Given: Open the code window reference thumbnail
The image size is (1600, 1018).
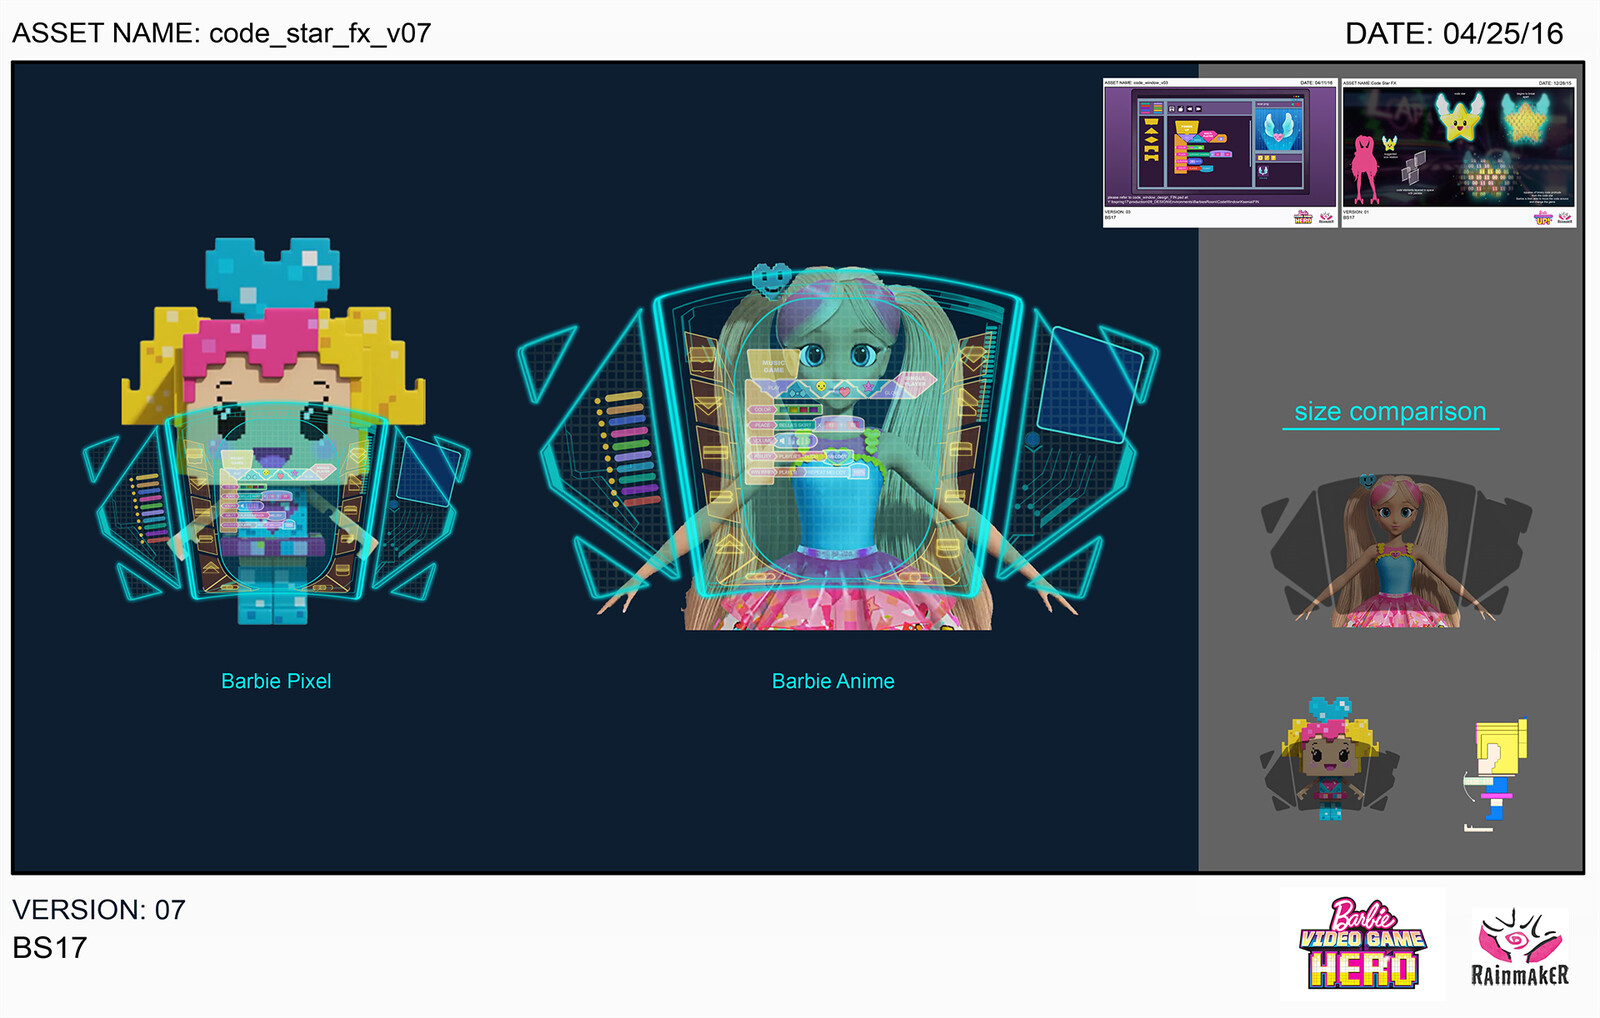Looking at the screenshot, I should click(1219, 153).
